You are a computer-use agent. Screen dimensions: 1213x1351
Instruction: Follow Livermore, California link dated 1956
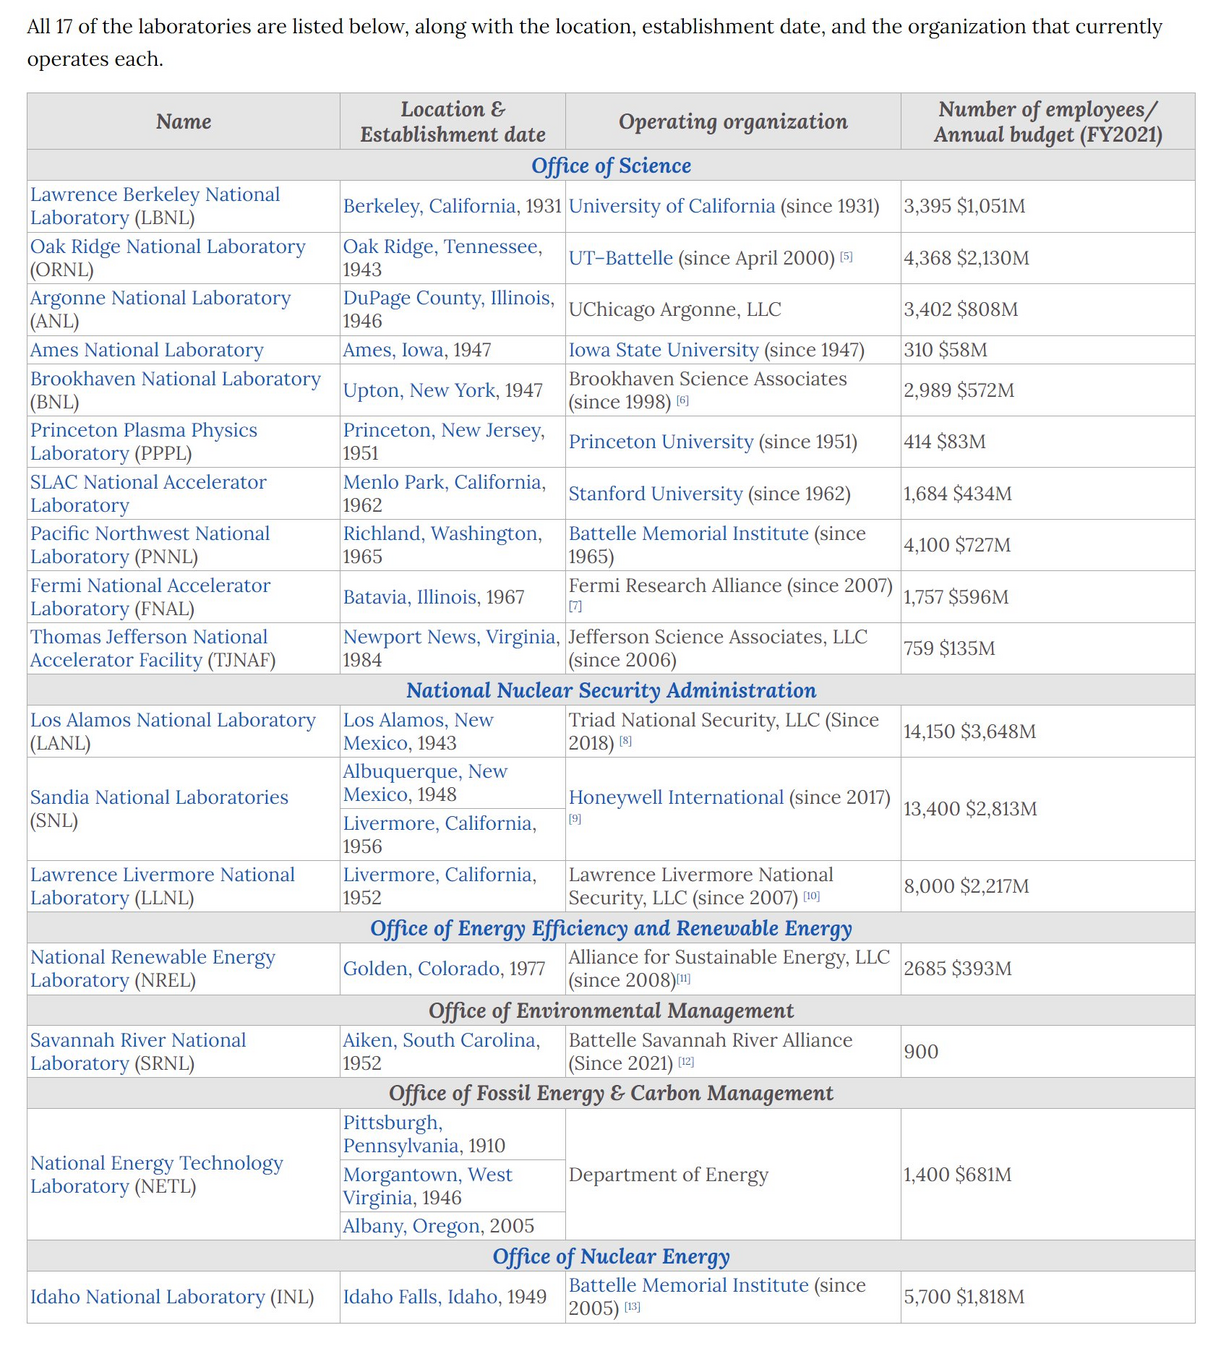[x=440, y=823]
